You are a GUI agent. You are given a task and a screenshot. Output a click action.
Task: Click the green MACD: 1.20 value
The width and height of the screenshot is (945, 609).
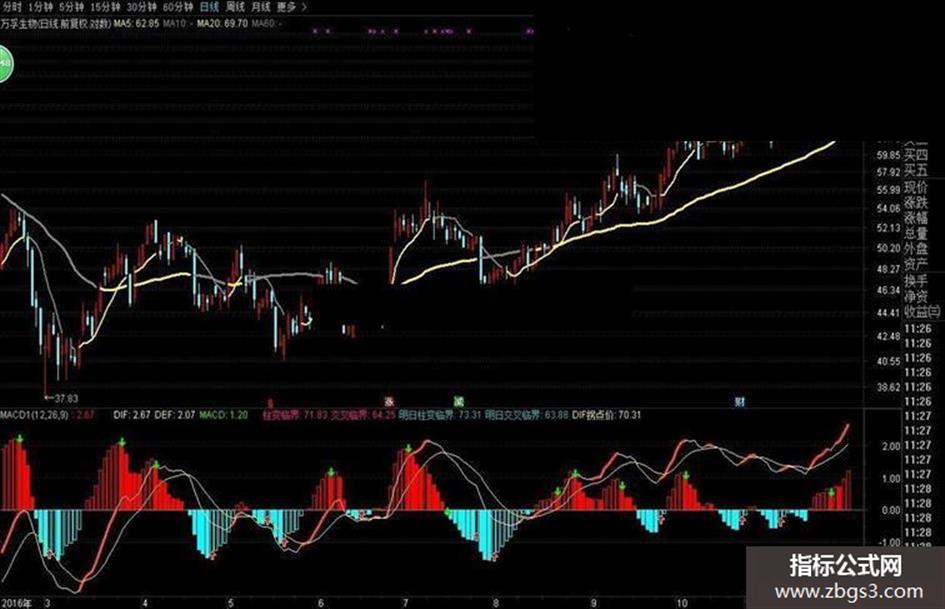pyautogui.click(x=224, y=415)
